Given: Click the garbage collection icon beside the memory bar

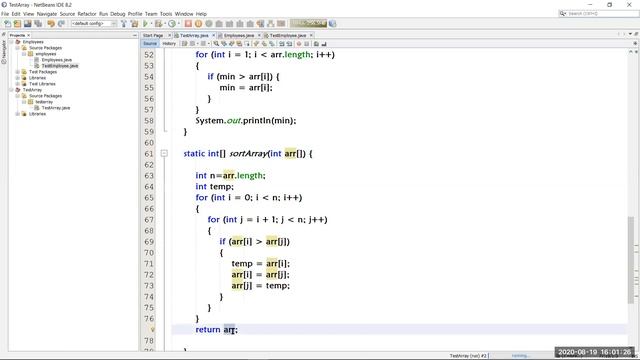Looking at the screenshot, I should [332, 24].
